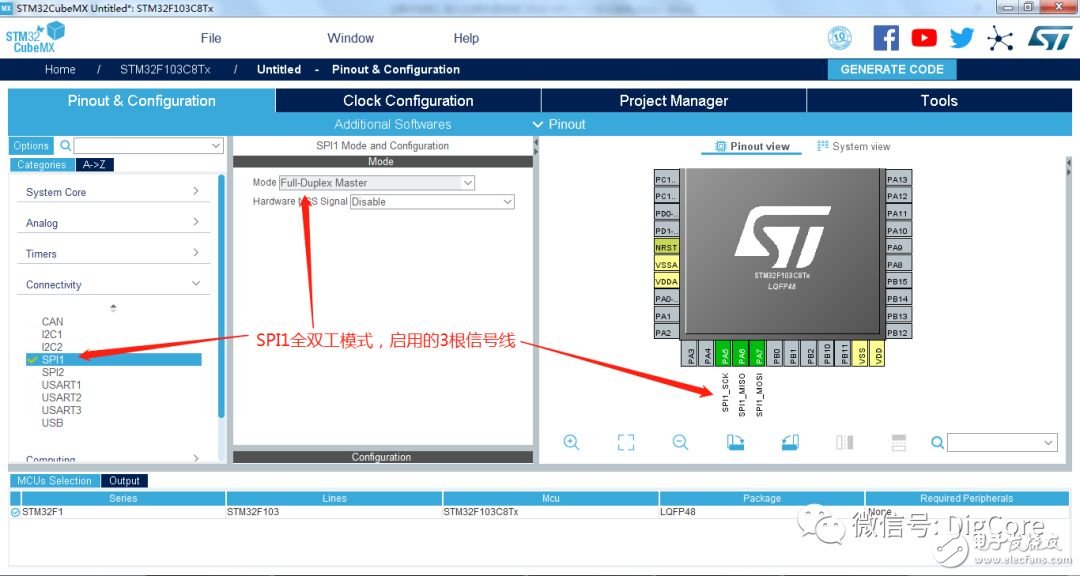Select pin PA5 on the chip
The image size is (1080, 576).
pos(724,353)
